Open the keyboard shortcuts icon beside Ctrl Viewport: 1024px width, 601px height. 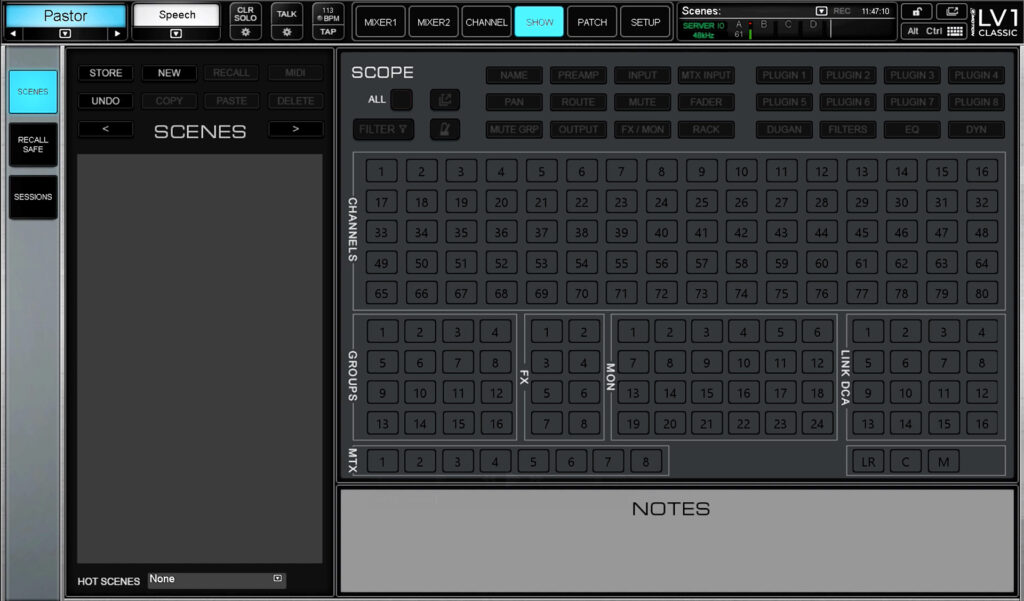[x=954, y=30]
